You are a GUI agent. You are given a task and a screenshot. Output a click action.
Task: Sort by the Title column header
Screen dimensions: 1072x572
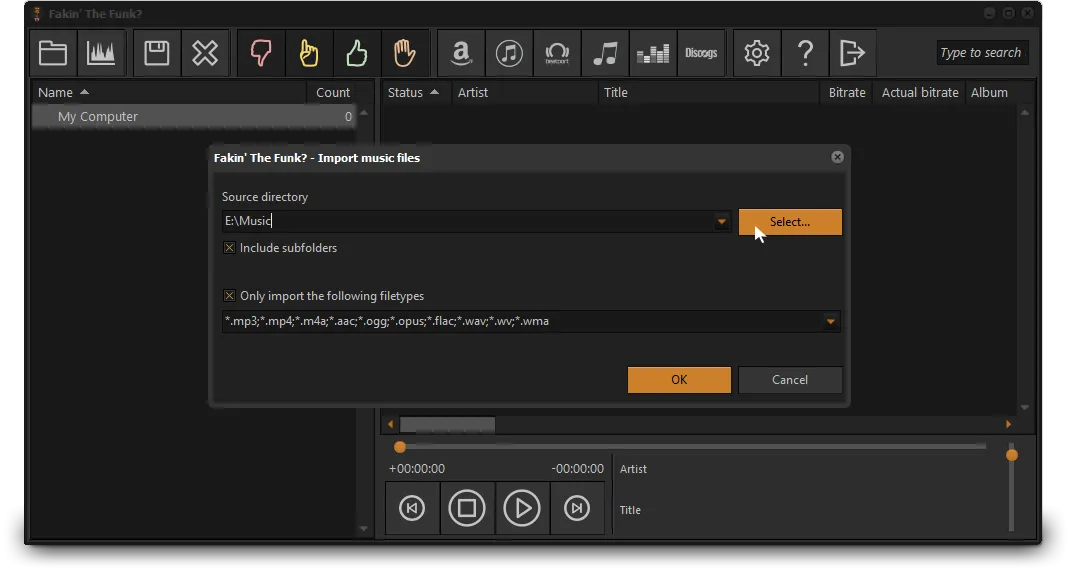click(x=709, y=92)
